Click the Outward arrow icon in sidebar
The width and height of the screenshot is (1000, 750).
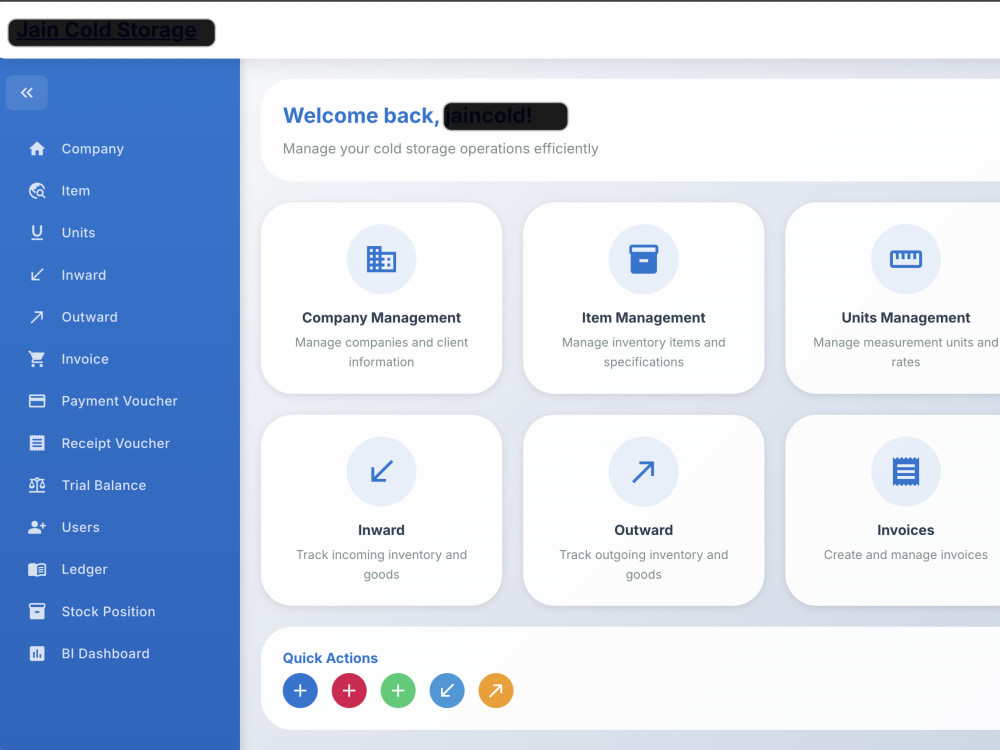pos(37,317)
